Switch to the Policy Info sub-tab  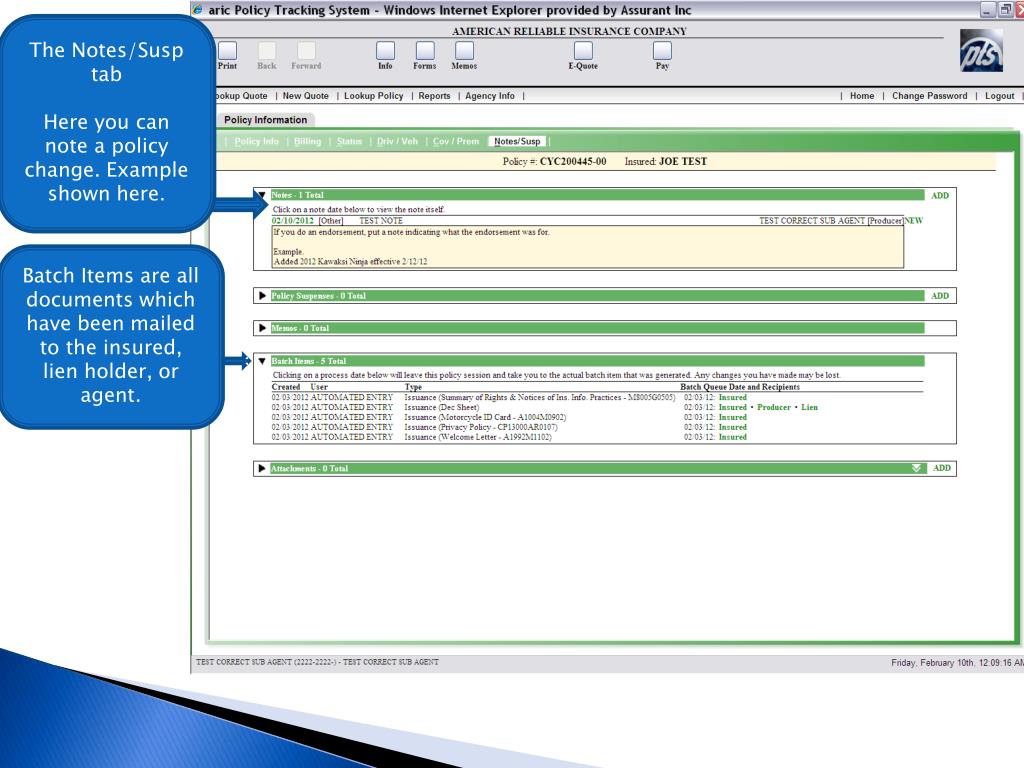coord(257,142)
